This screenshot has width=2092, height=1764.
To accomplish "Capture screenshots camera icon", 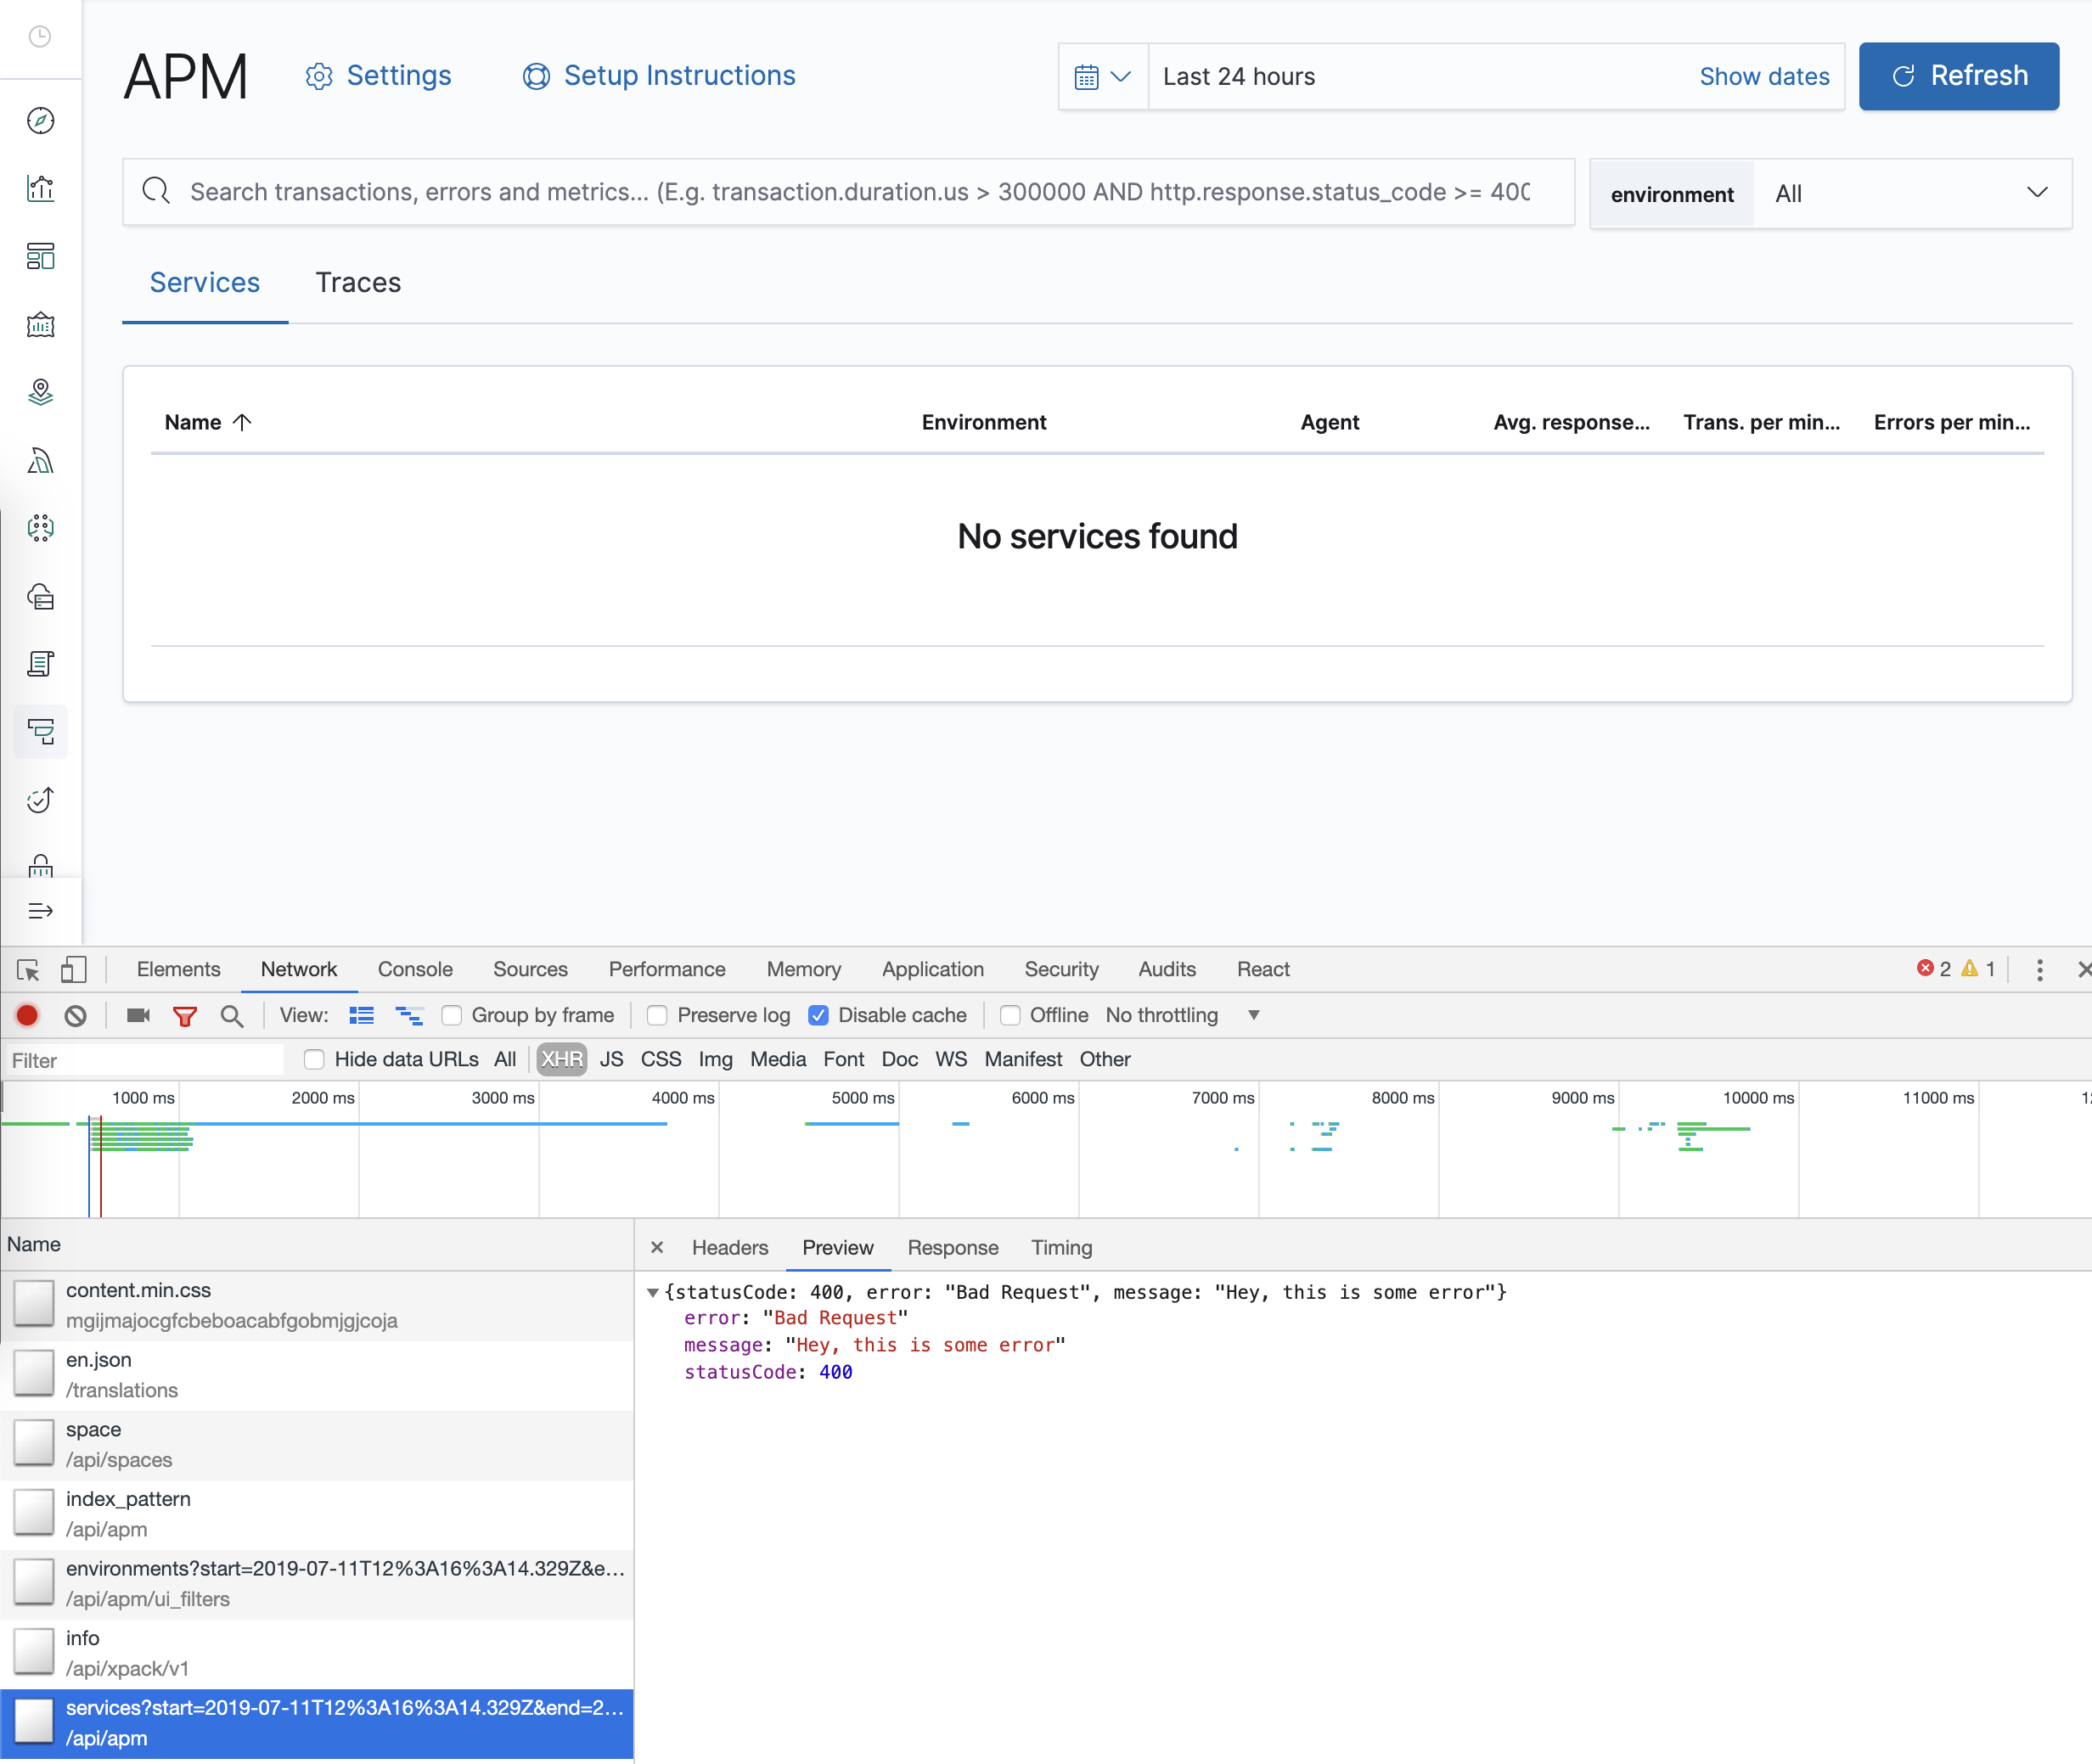I will click(138, 1016).
